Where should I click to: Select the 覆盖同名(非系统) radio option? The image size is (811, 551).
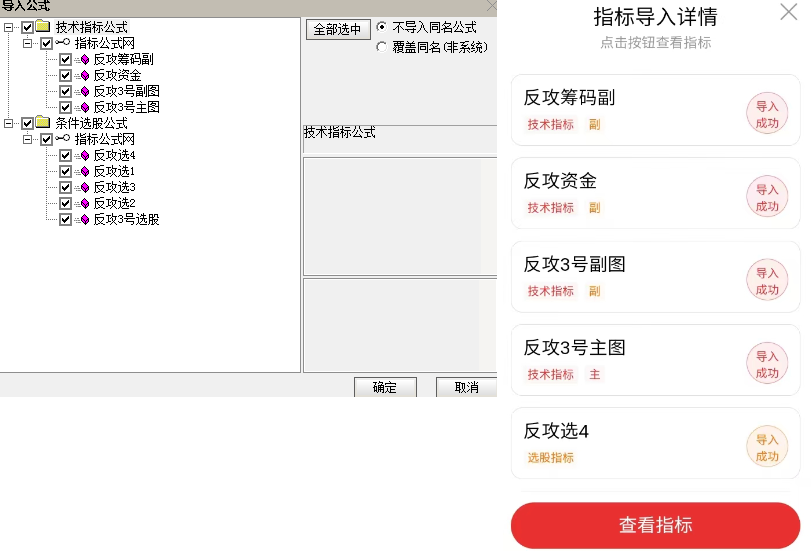(382, 47)
